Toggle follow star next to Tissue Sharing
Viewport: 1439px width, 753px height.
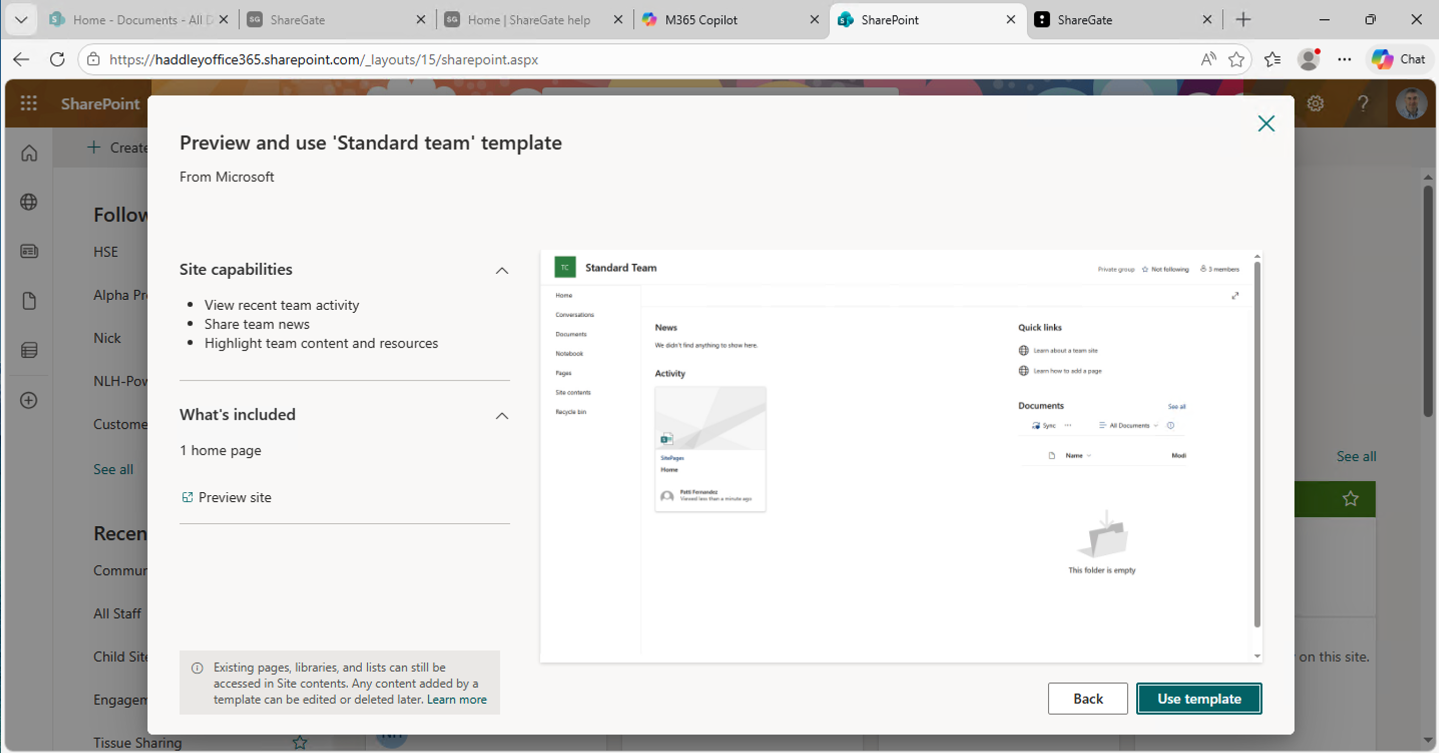point(299,743)
